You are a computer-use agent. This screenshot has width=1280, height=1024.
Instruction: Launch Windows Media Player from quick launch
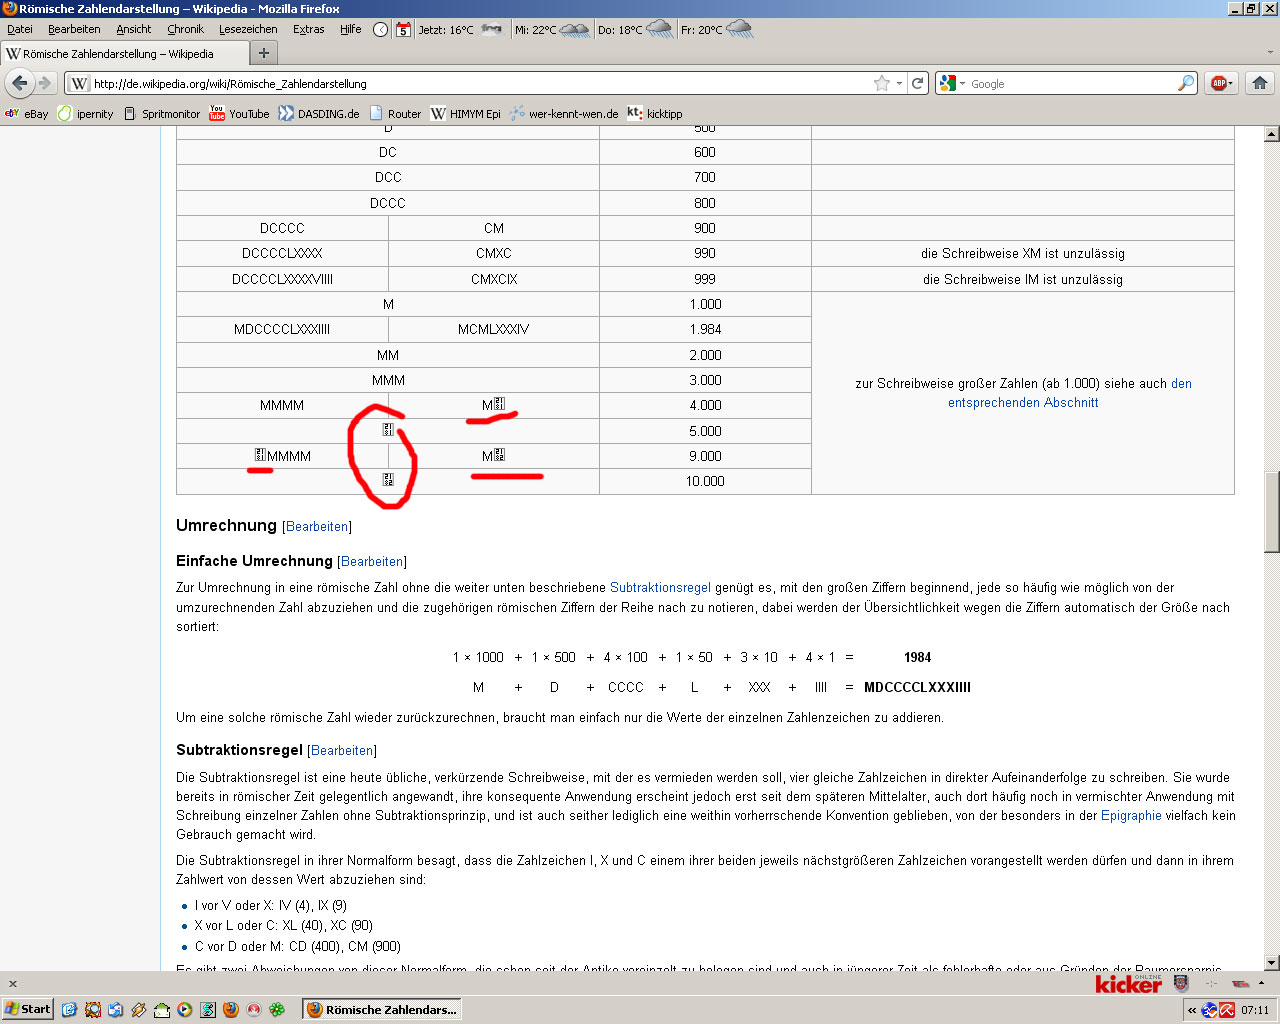point(184,1009)
